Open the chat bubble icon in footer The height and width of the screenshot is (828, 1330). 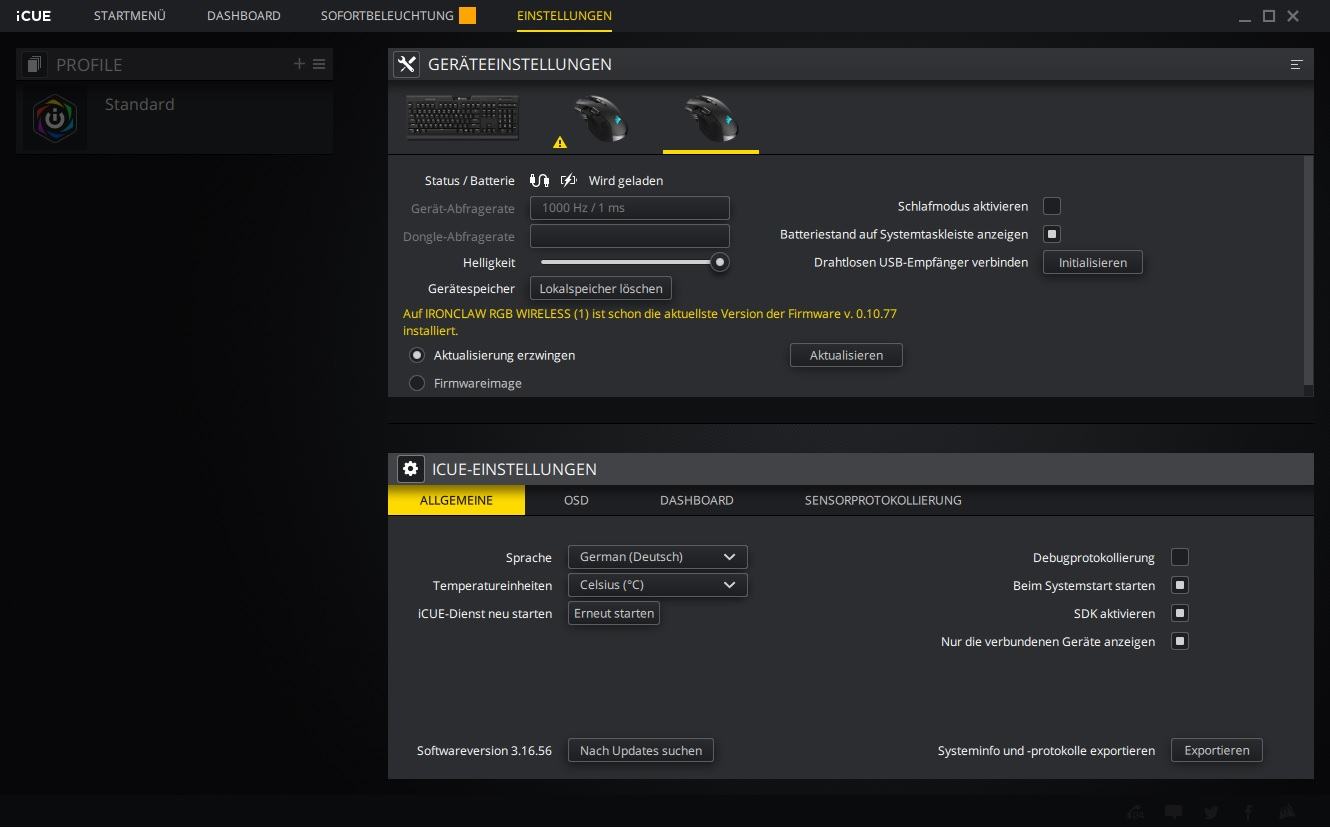(1174, 812)
